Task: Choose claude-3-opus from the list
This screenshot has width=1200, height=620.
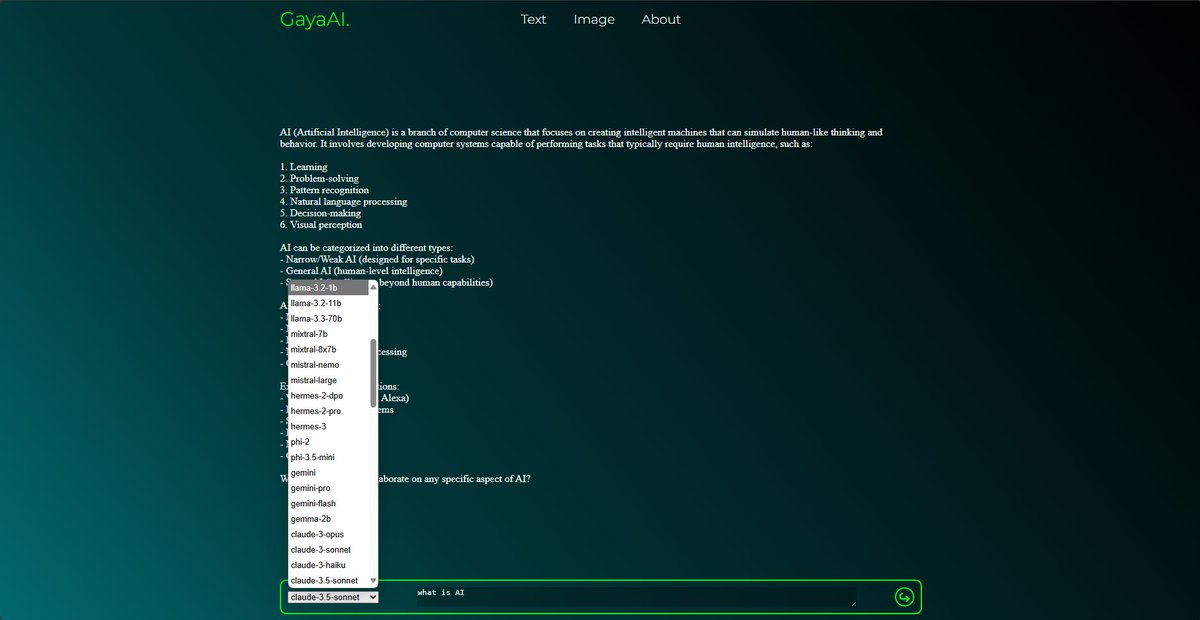Action: pyautogui.click(x=328, y=534)
